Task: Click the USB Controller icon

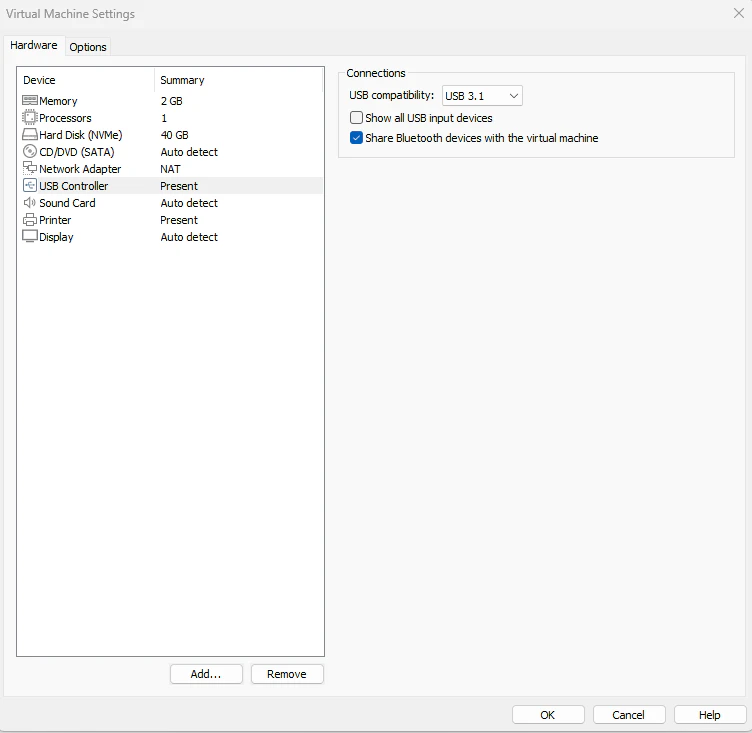Action: tap(30, 186)
